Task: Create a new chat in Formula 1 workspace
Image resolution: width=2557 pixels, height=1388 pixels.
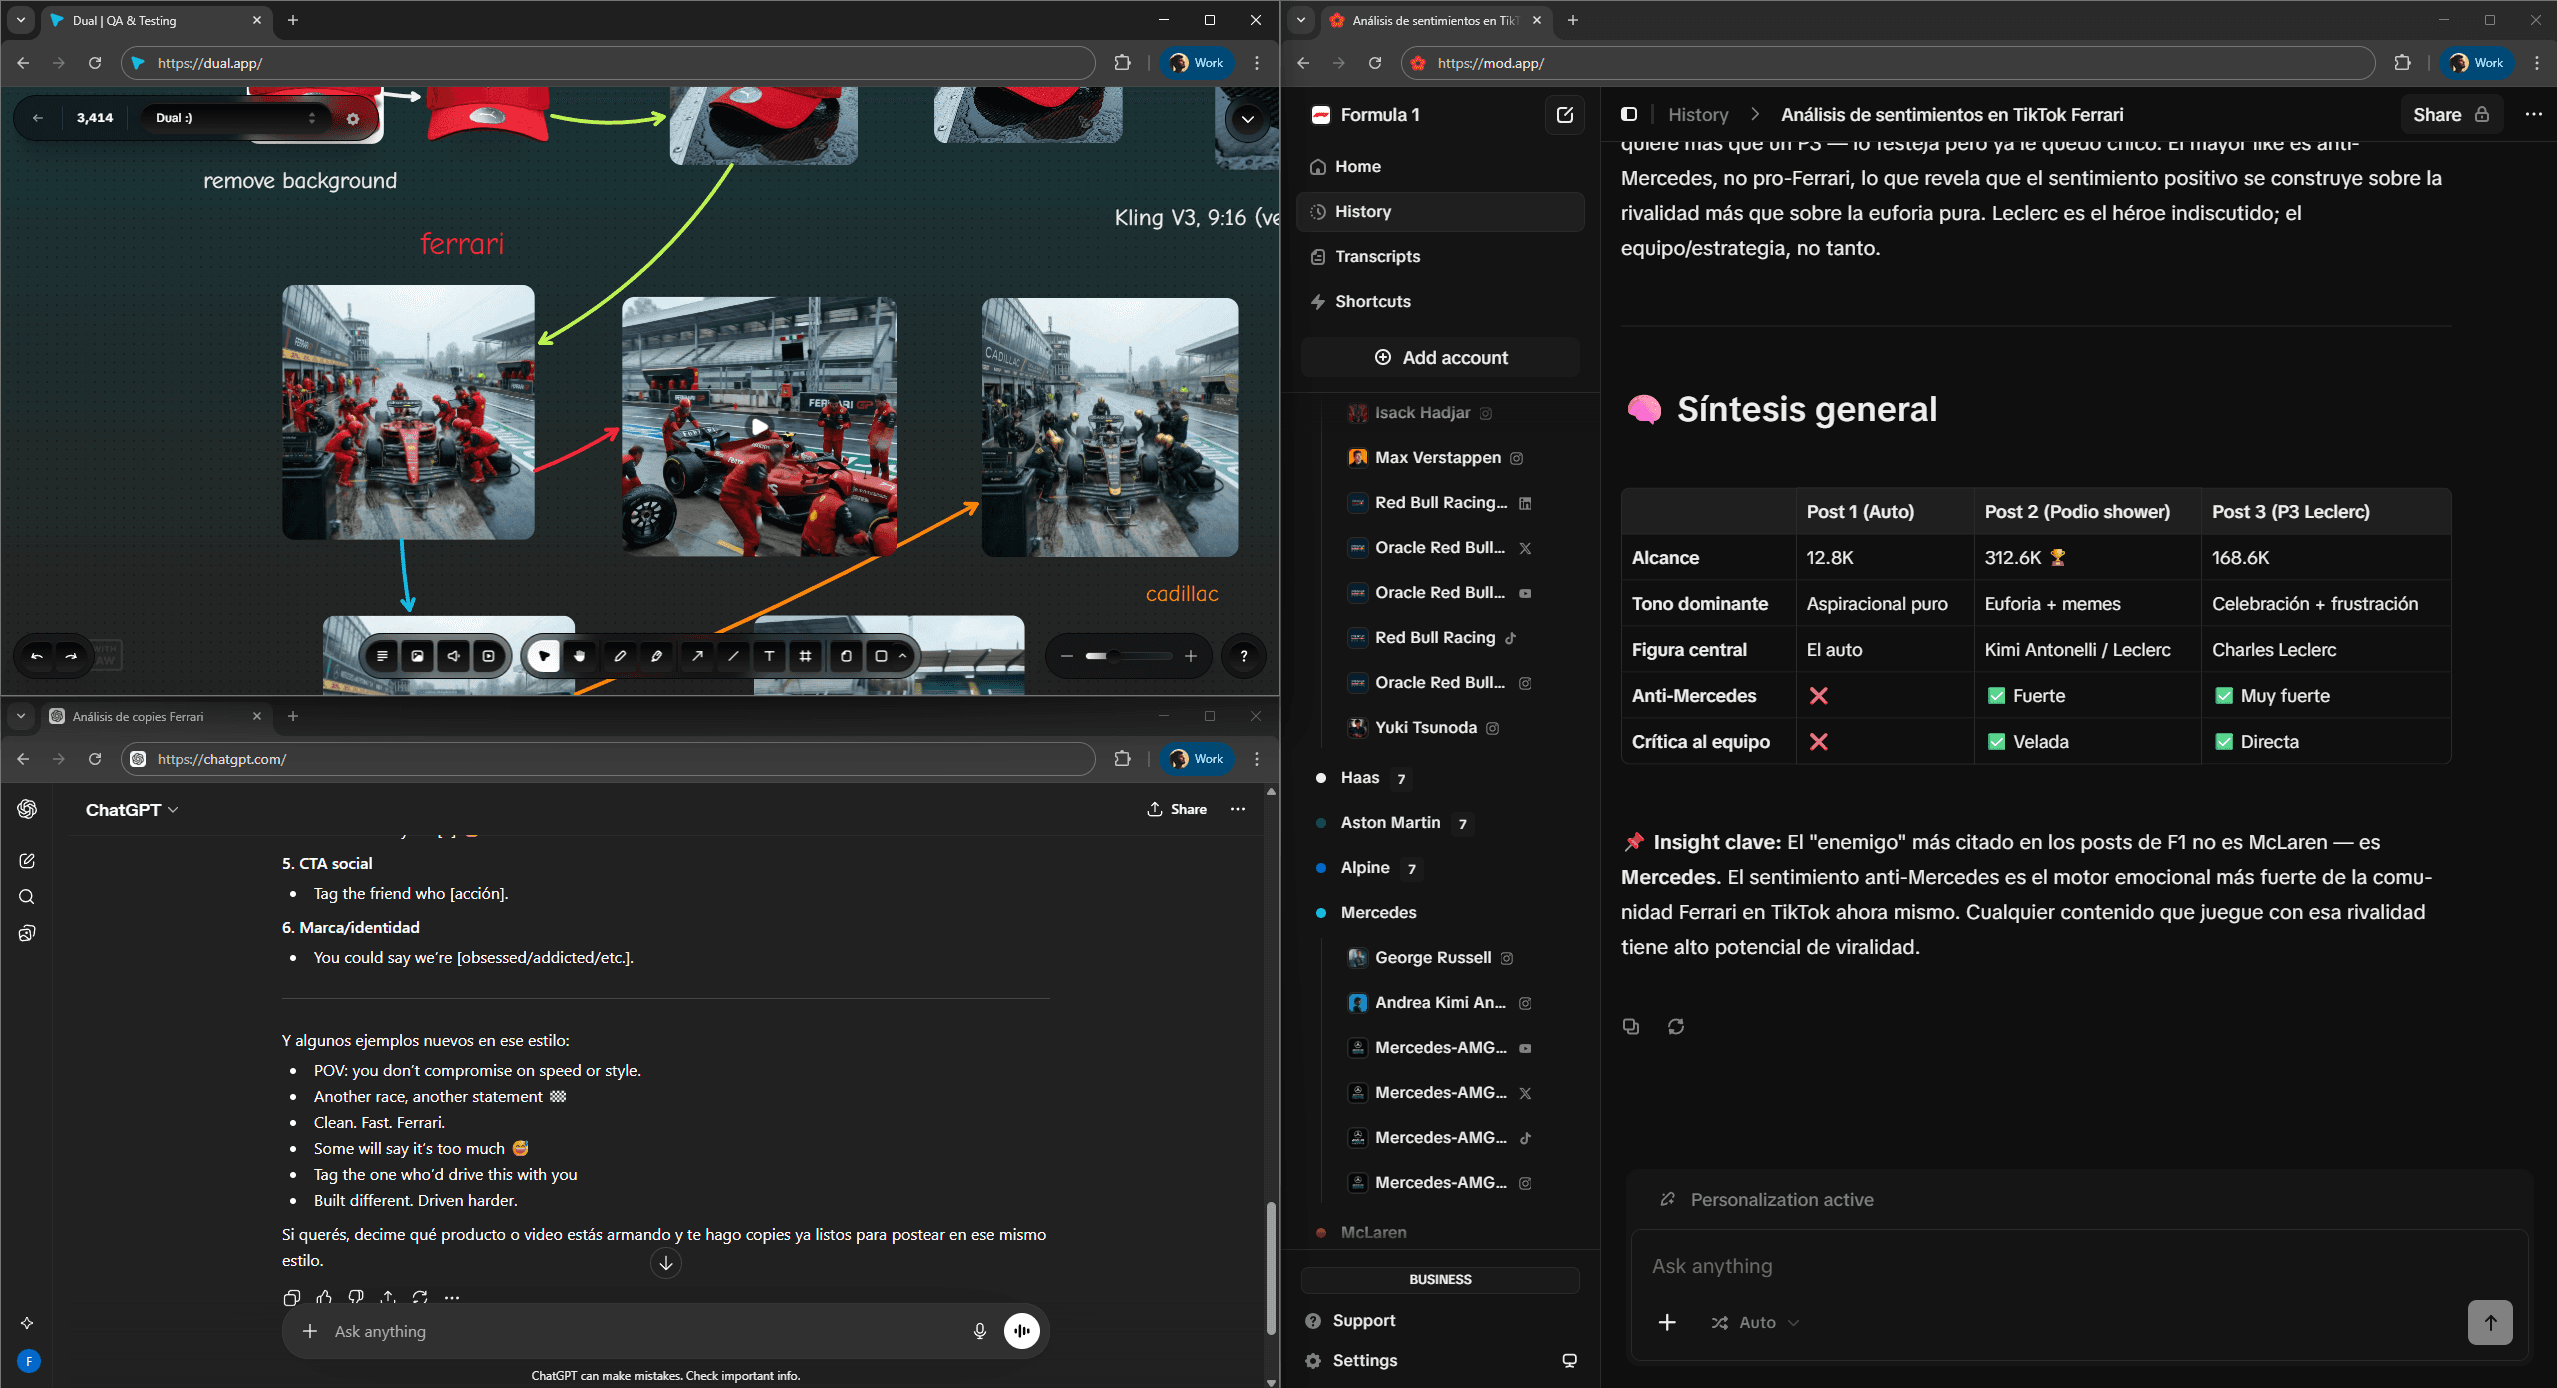Action: [1565, 115]
